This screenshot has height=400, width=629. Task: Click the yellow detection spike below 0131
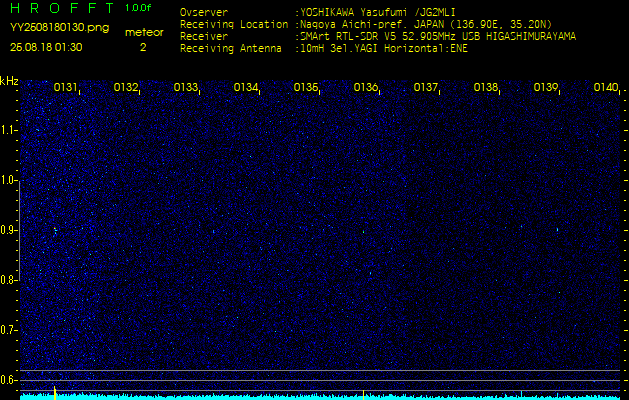[x=55, y=392]
